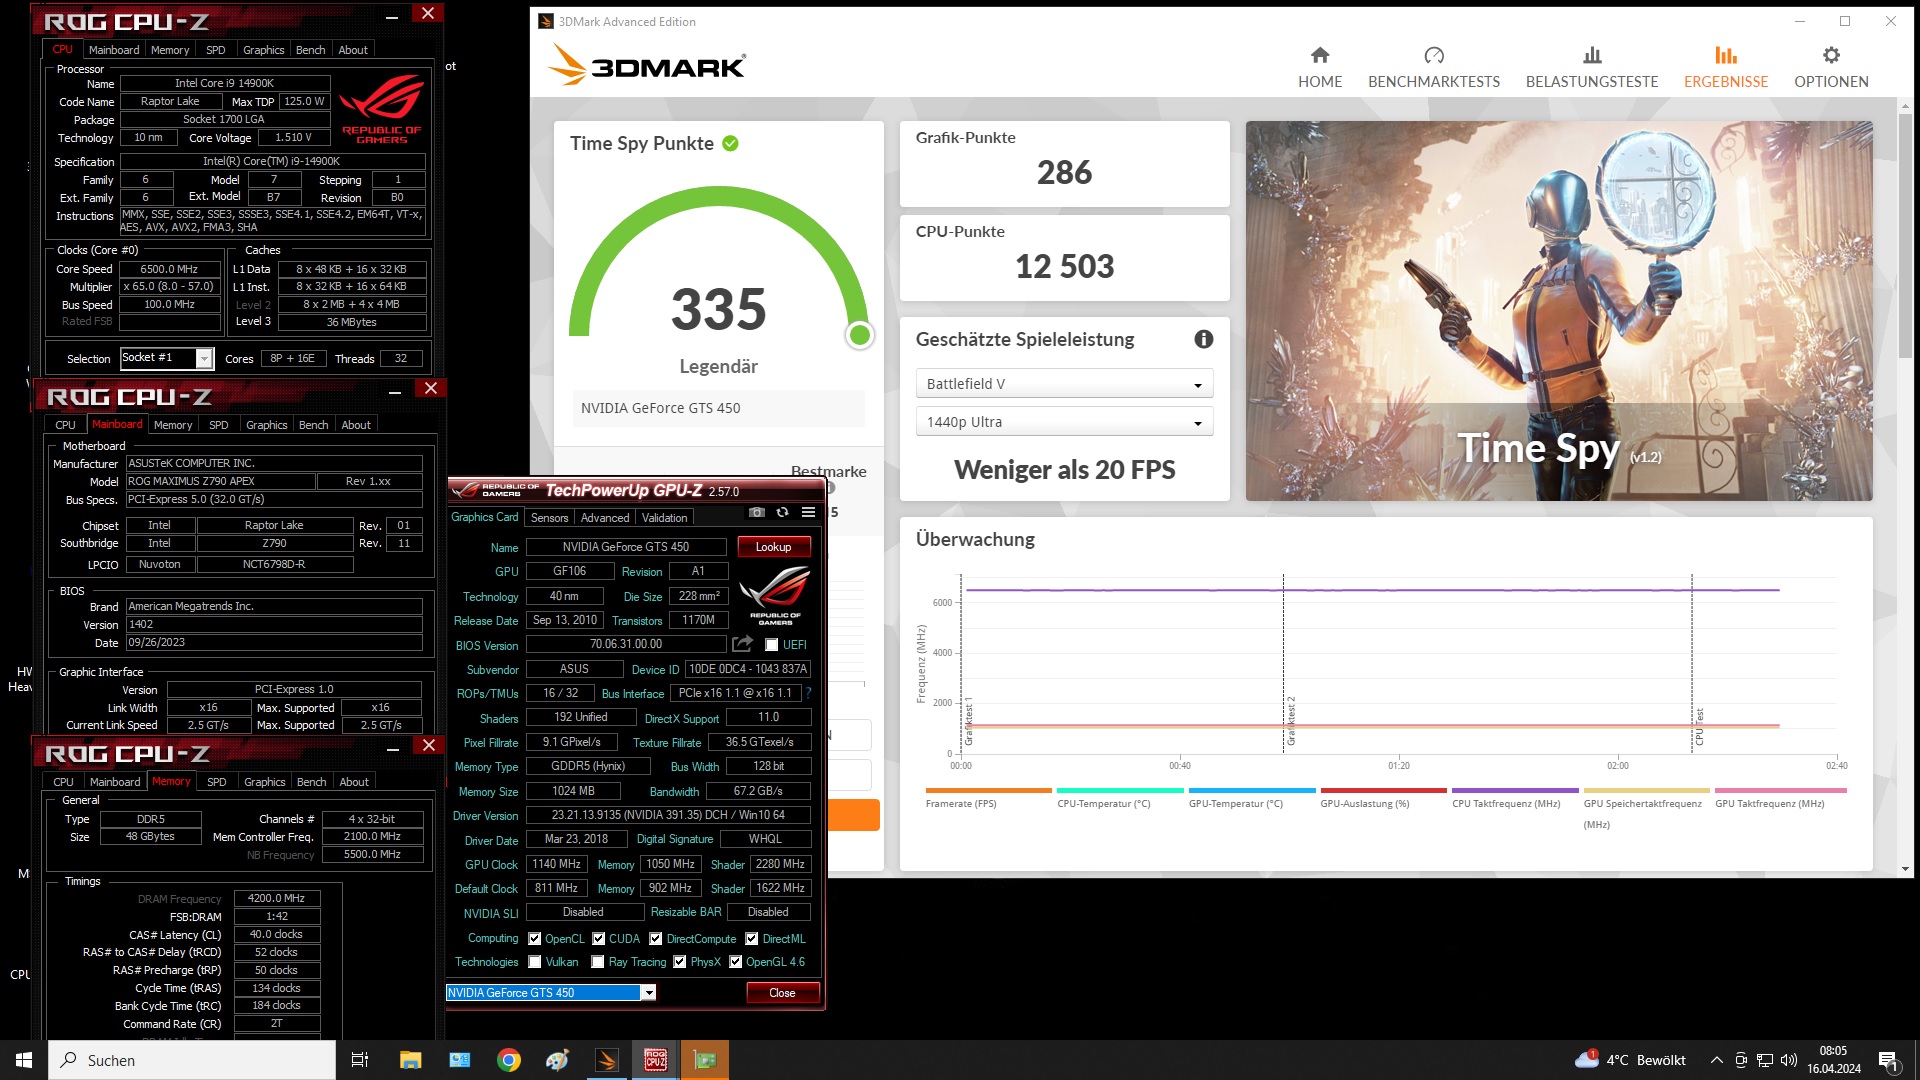Open SPD tab in top CPU-Z window
Image resolution: width=1920 pixels, height=1080 pixels.
point(216,50)
